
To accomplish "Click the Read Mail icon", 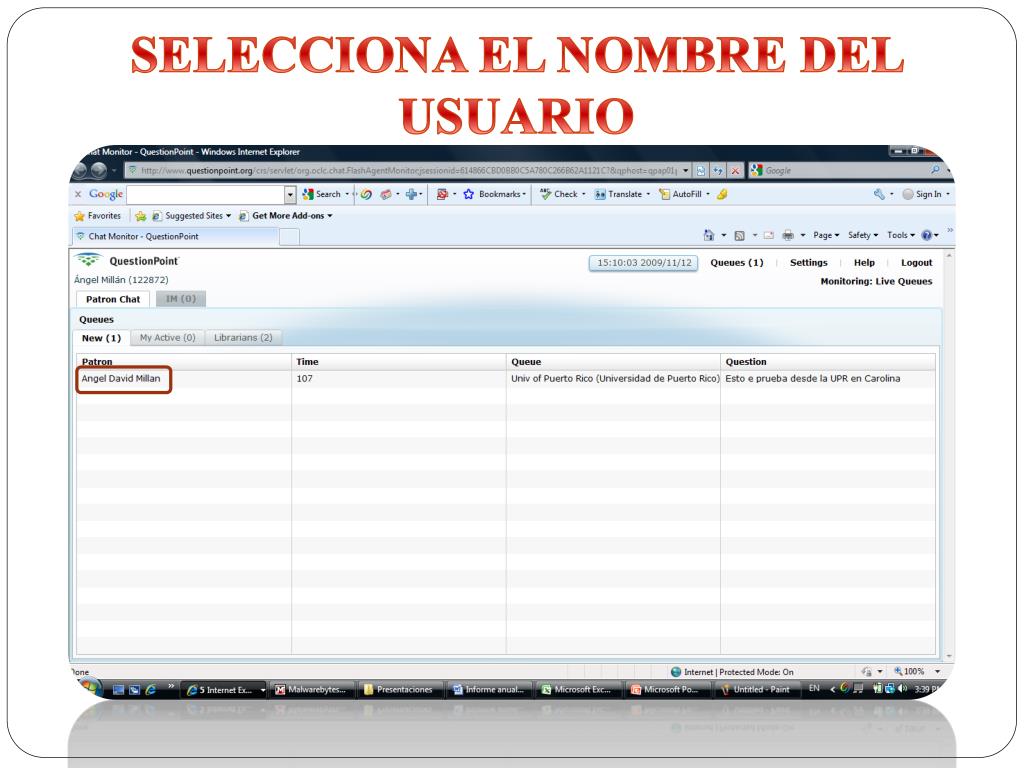I will point(769,235).
